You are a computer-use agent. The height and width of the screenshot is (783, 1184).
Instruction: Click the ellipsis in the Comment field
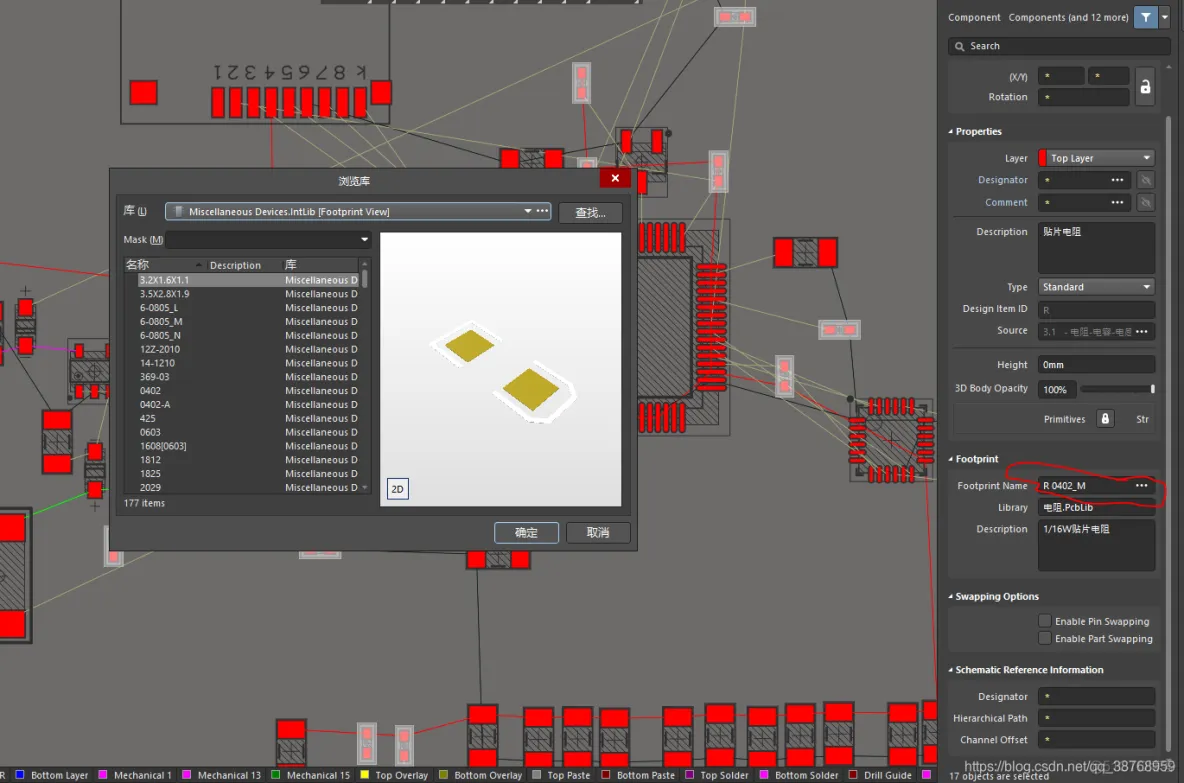point(1117,203)
